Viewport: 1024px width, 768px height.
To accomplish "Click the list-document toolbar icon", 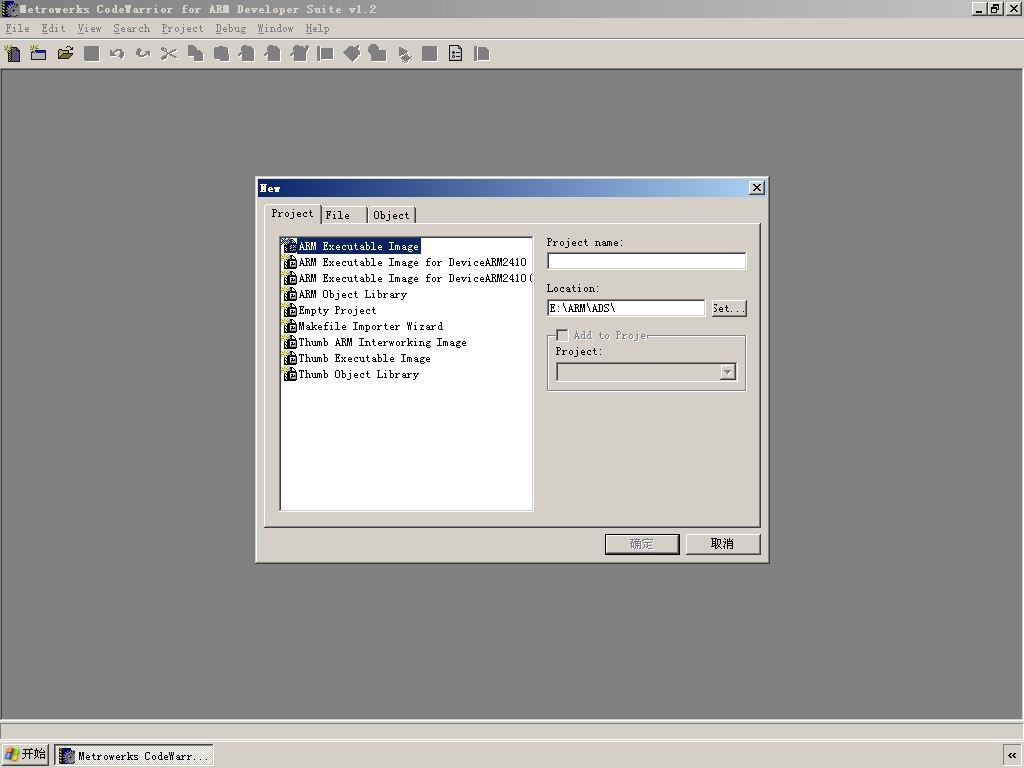I will click(x=456, y=54).
